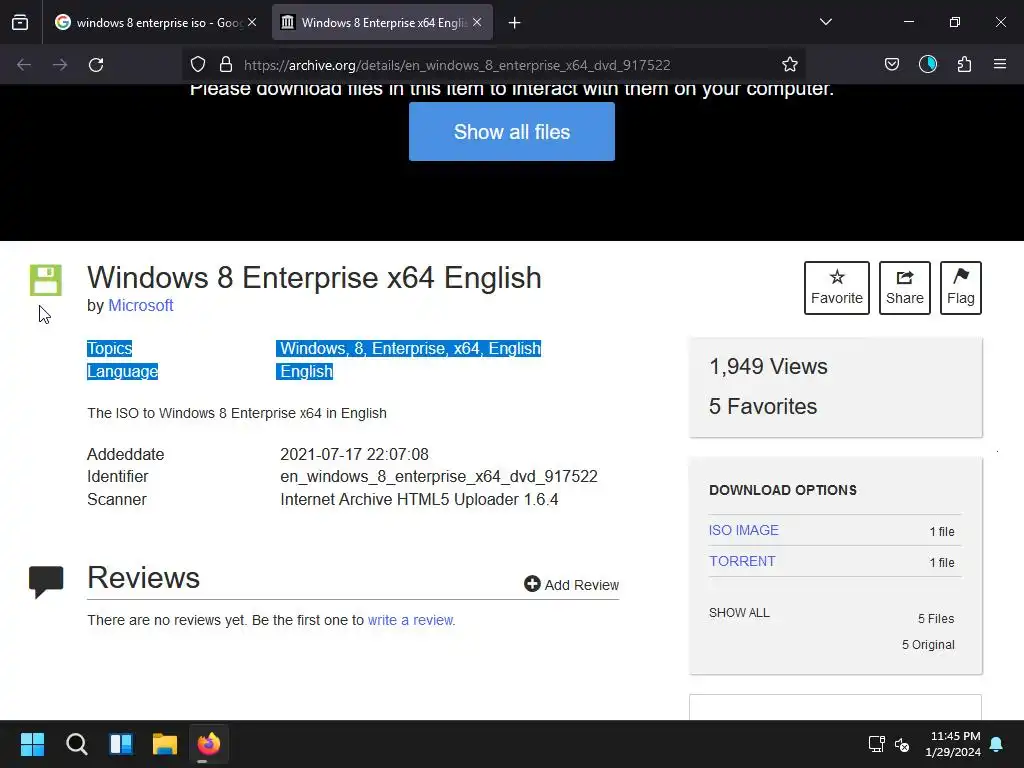Follow the write a review link
1024x768 pixels.
coord(410,620)
